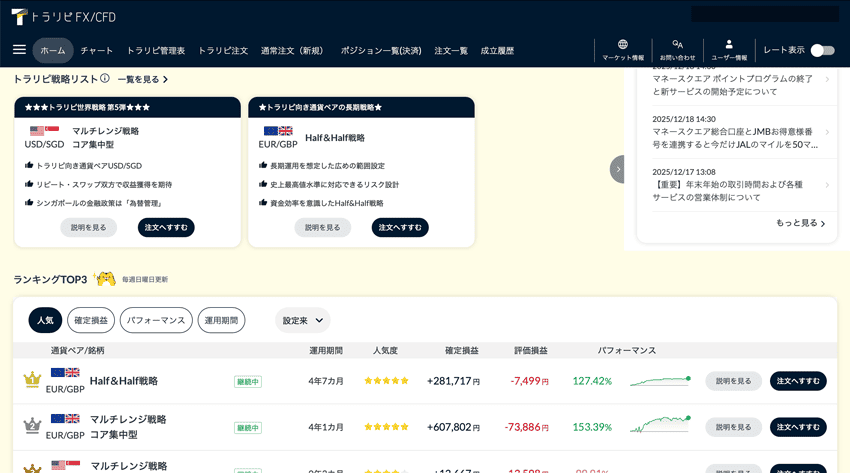Open 年末年始の取引時間 news chevron
The image size is (850, 473).
click(827, 185)
